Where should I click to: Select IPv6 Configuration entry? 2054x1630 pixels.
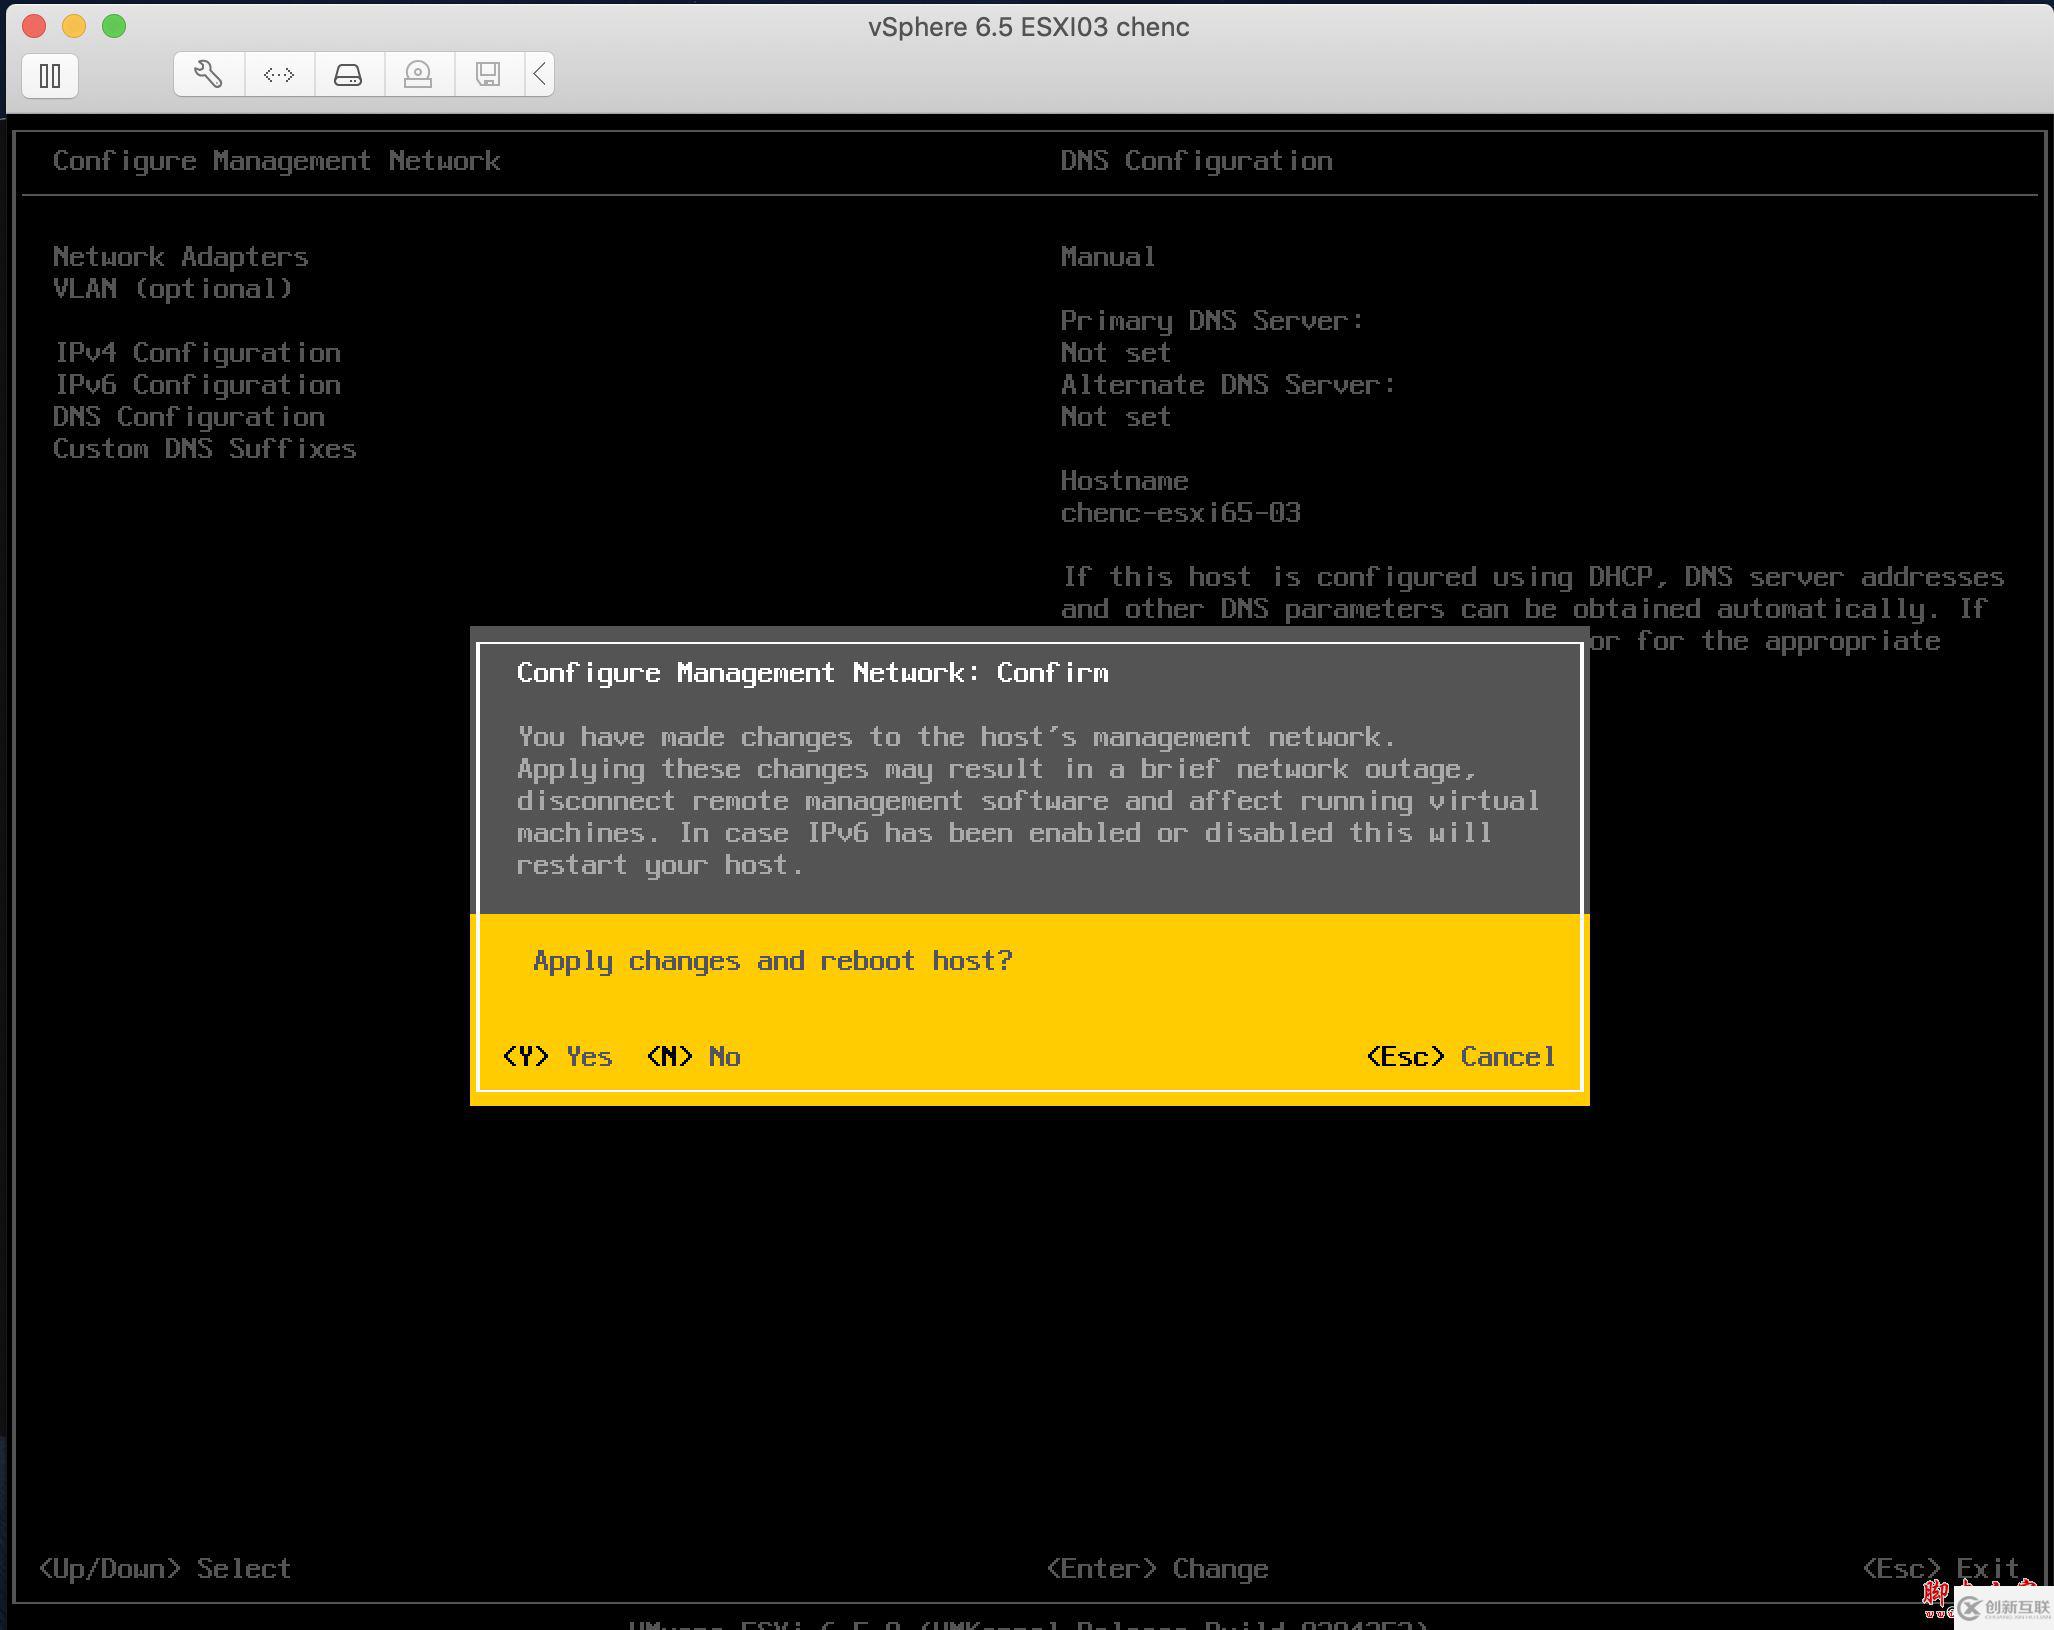pyautogui.click(x=197, y=384)
